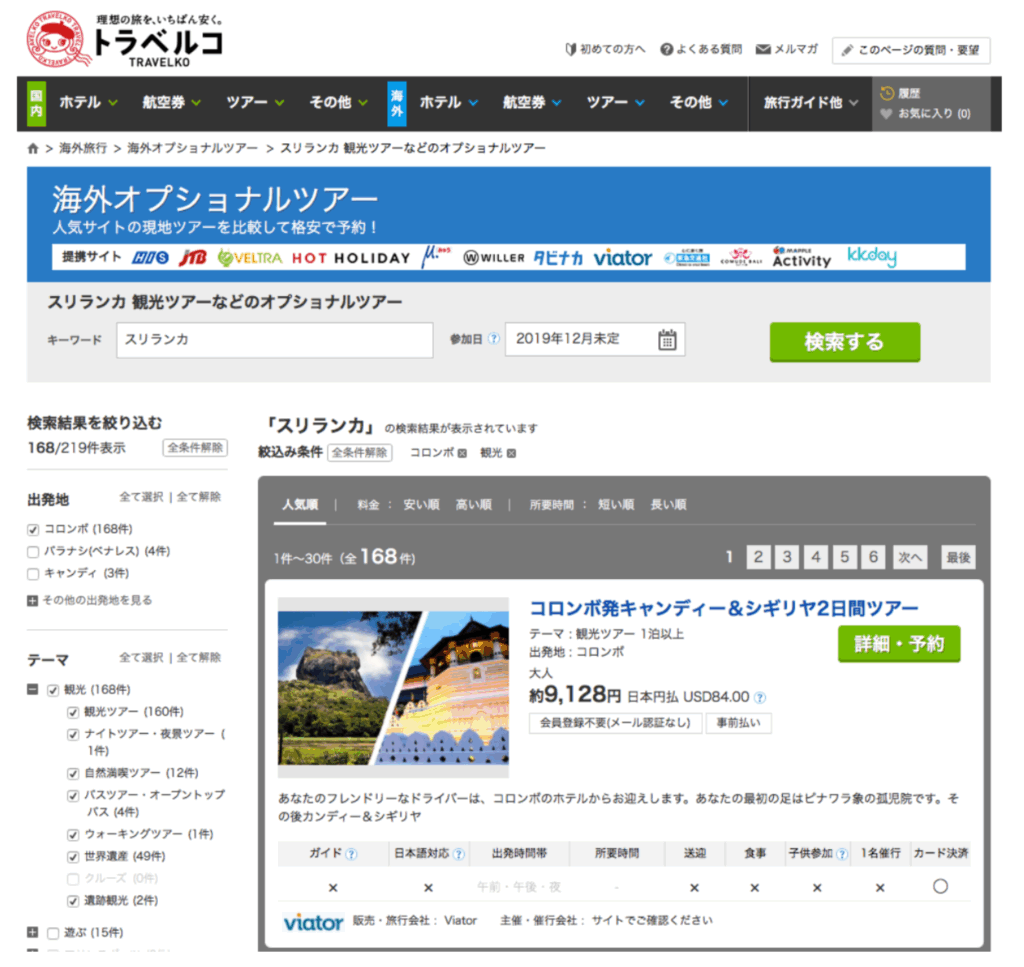Screen dimensions: 1024x967
Task: Click the Travelko mascot logo
Action: point(57,39)
